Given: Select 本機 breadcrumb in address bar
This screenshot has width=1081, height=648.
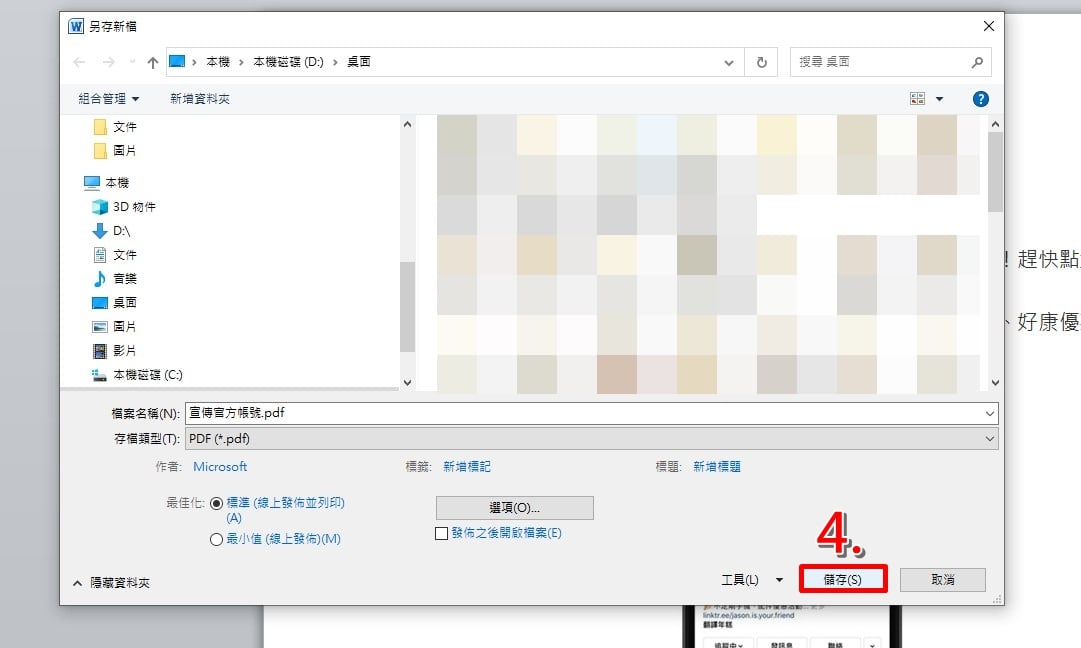Looking at the screenshot, I should coord(218,61).
